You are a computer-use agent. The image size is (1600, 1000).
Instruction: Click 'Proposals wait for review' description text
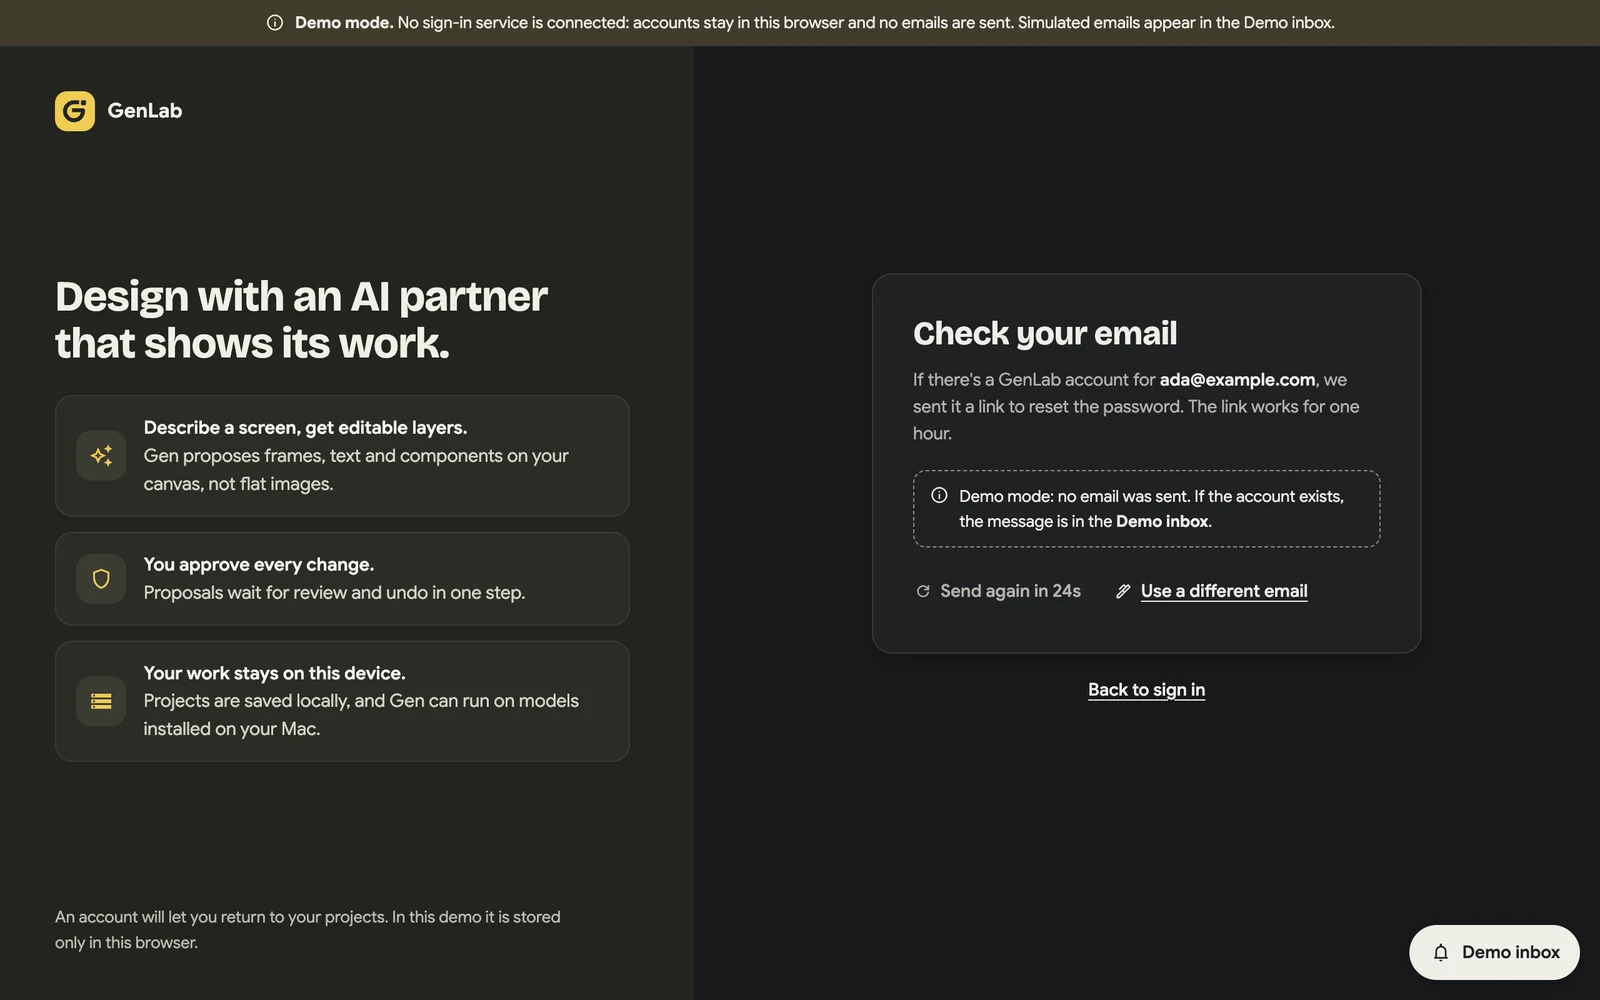pyautogui.click(x=334, y=593)
